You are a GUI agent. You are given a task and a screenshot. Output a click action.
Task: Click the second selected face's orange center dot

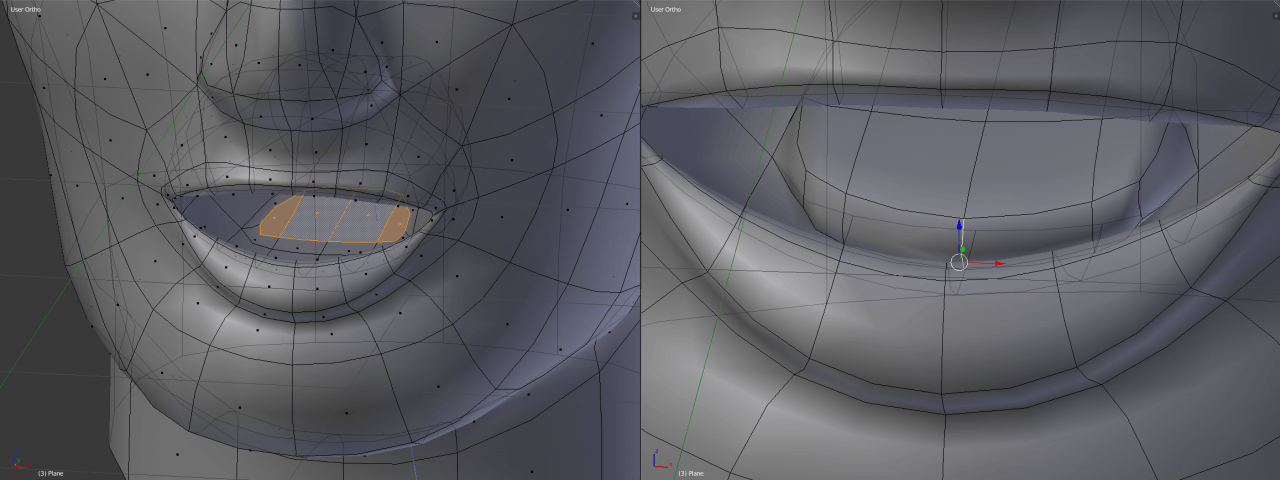tap(318, 213)
